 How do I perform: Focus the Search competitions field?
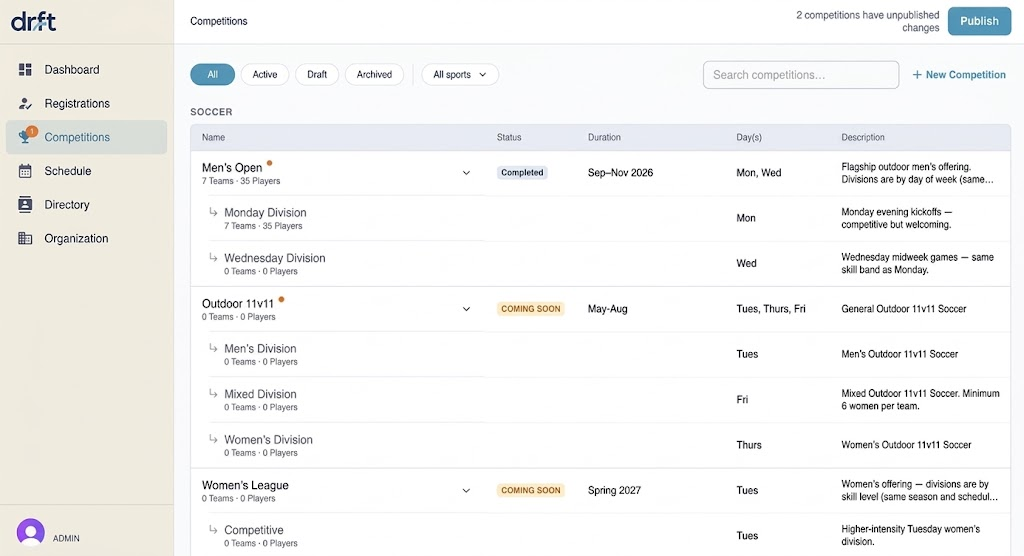(801, 74)
